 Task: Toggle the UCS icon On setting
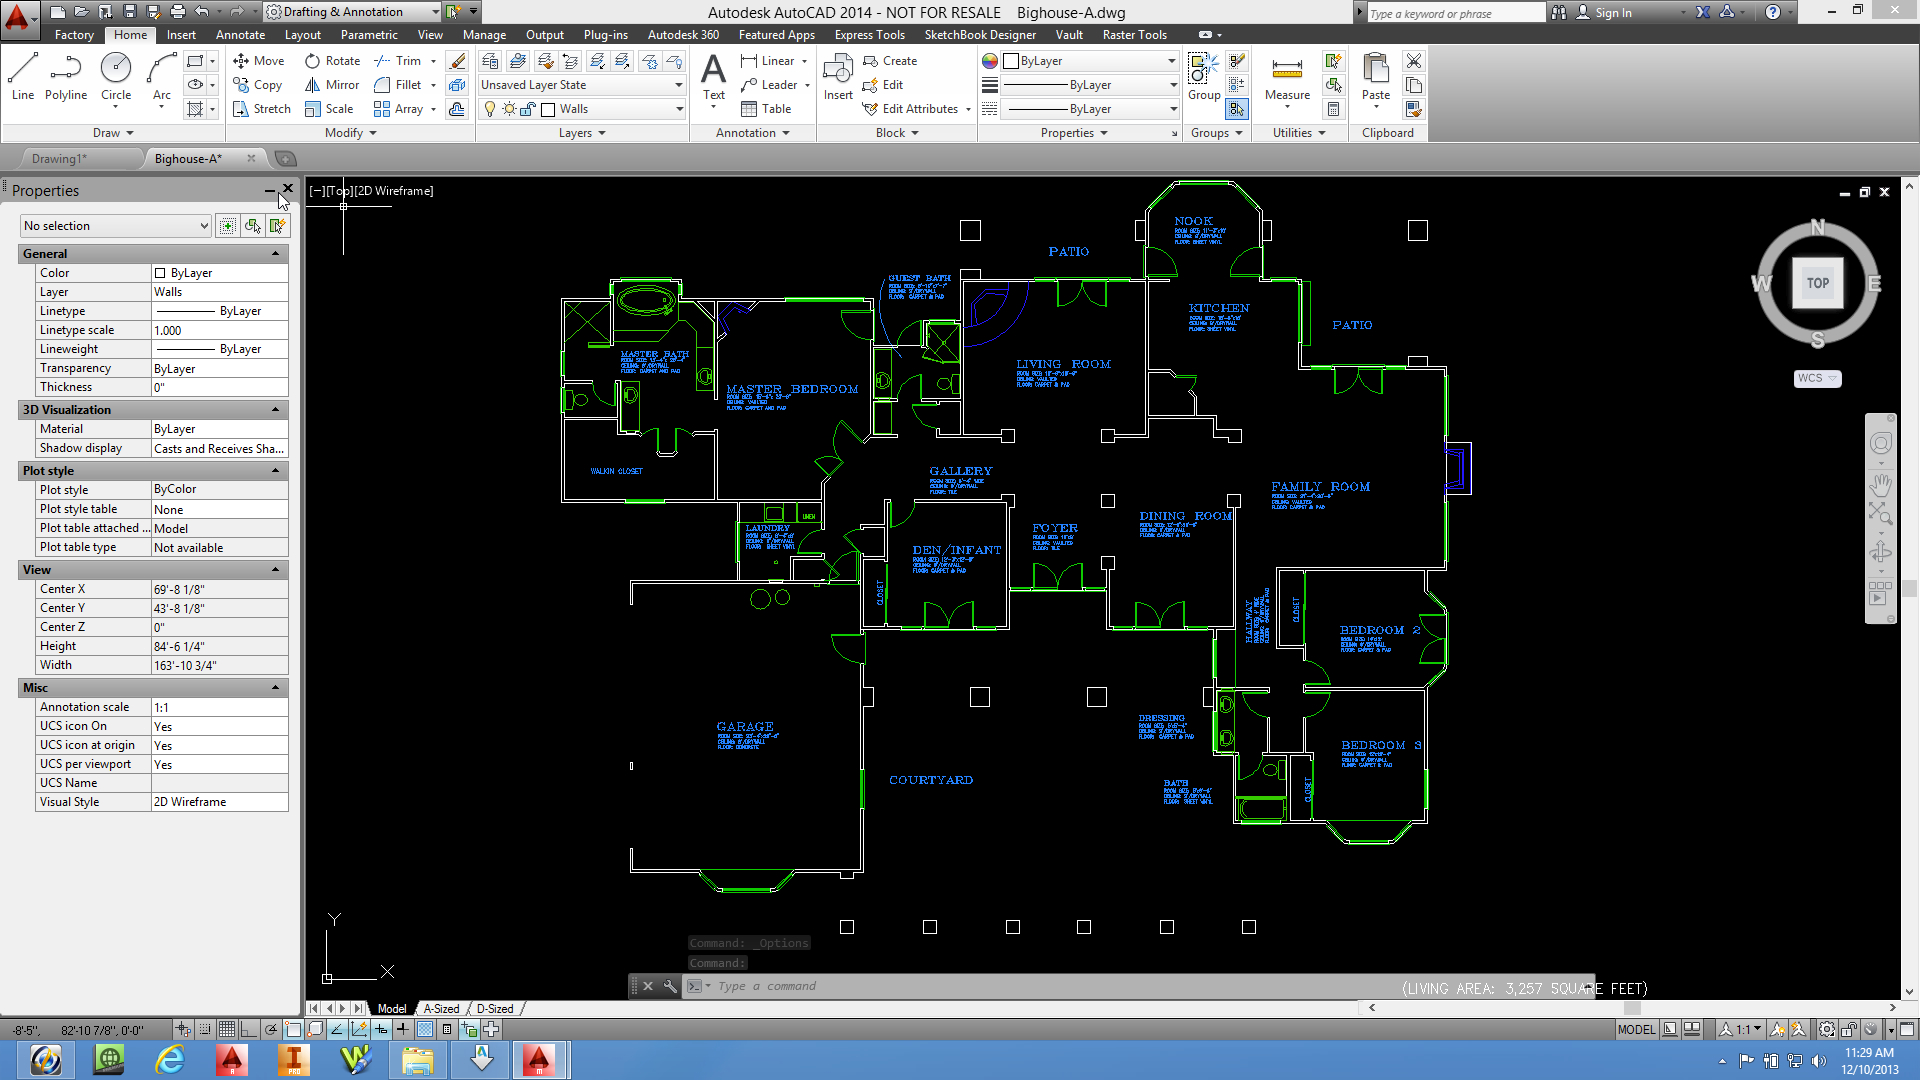(x=218, y=725)
